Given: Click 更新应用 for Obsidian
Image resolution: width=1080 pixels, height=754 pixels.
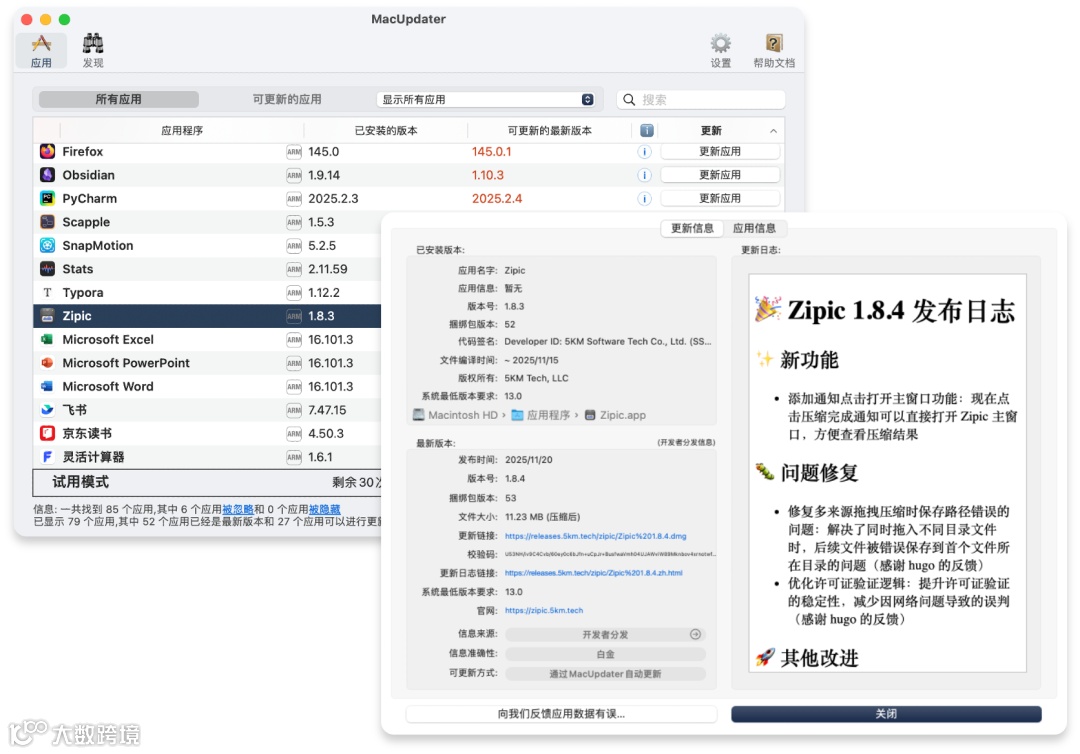Looking at the screenshot, I should (720, 175).
